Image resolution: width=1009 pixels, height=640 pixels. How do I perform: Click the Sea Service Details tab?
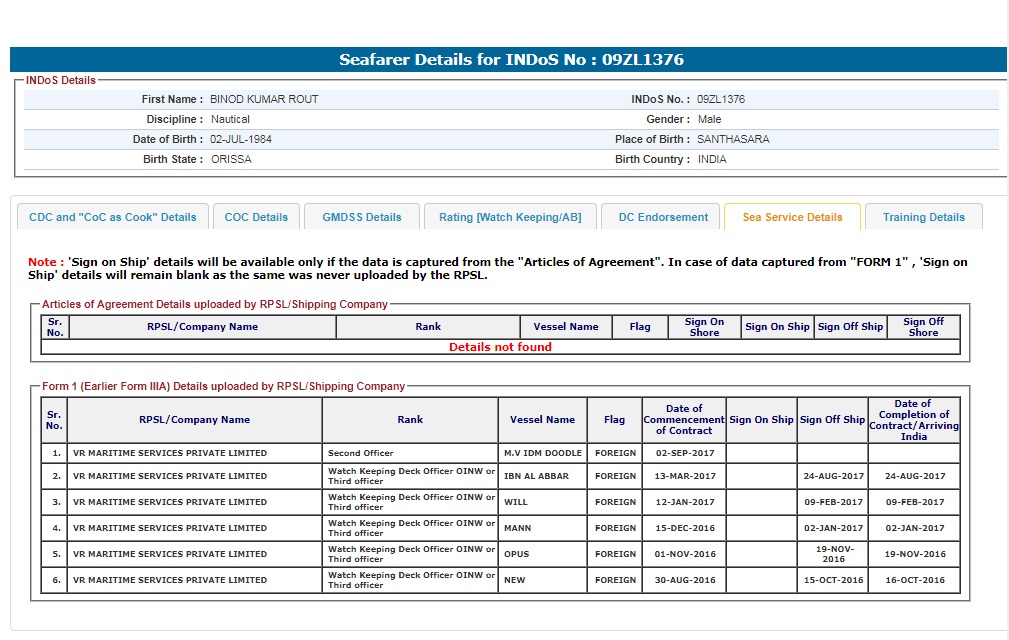point(792,217)
